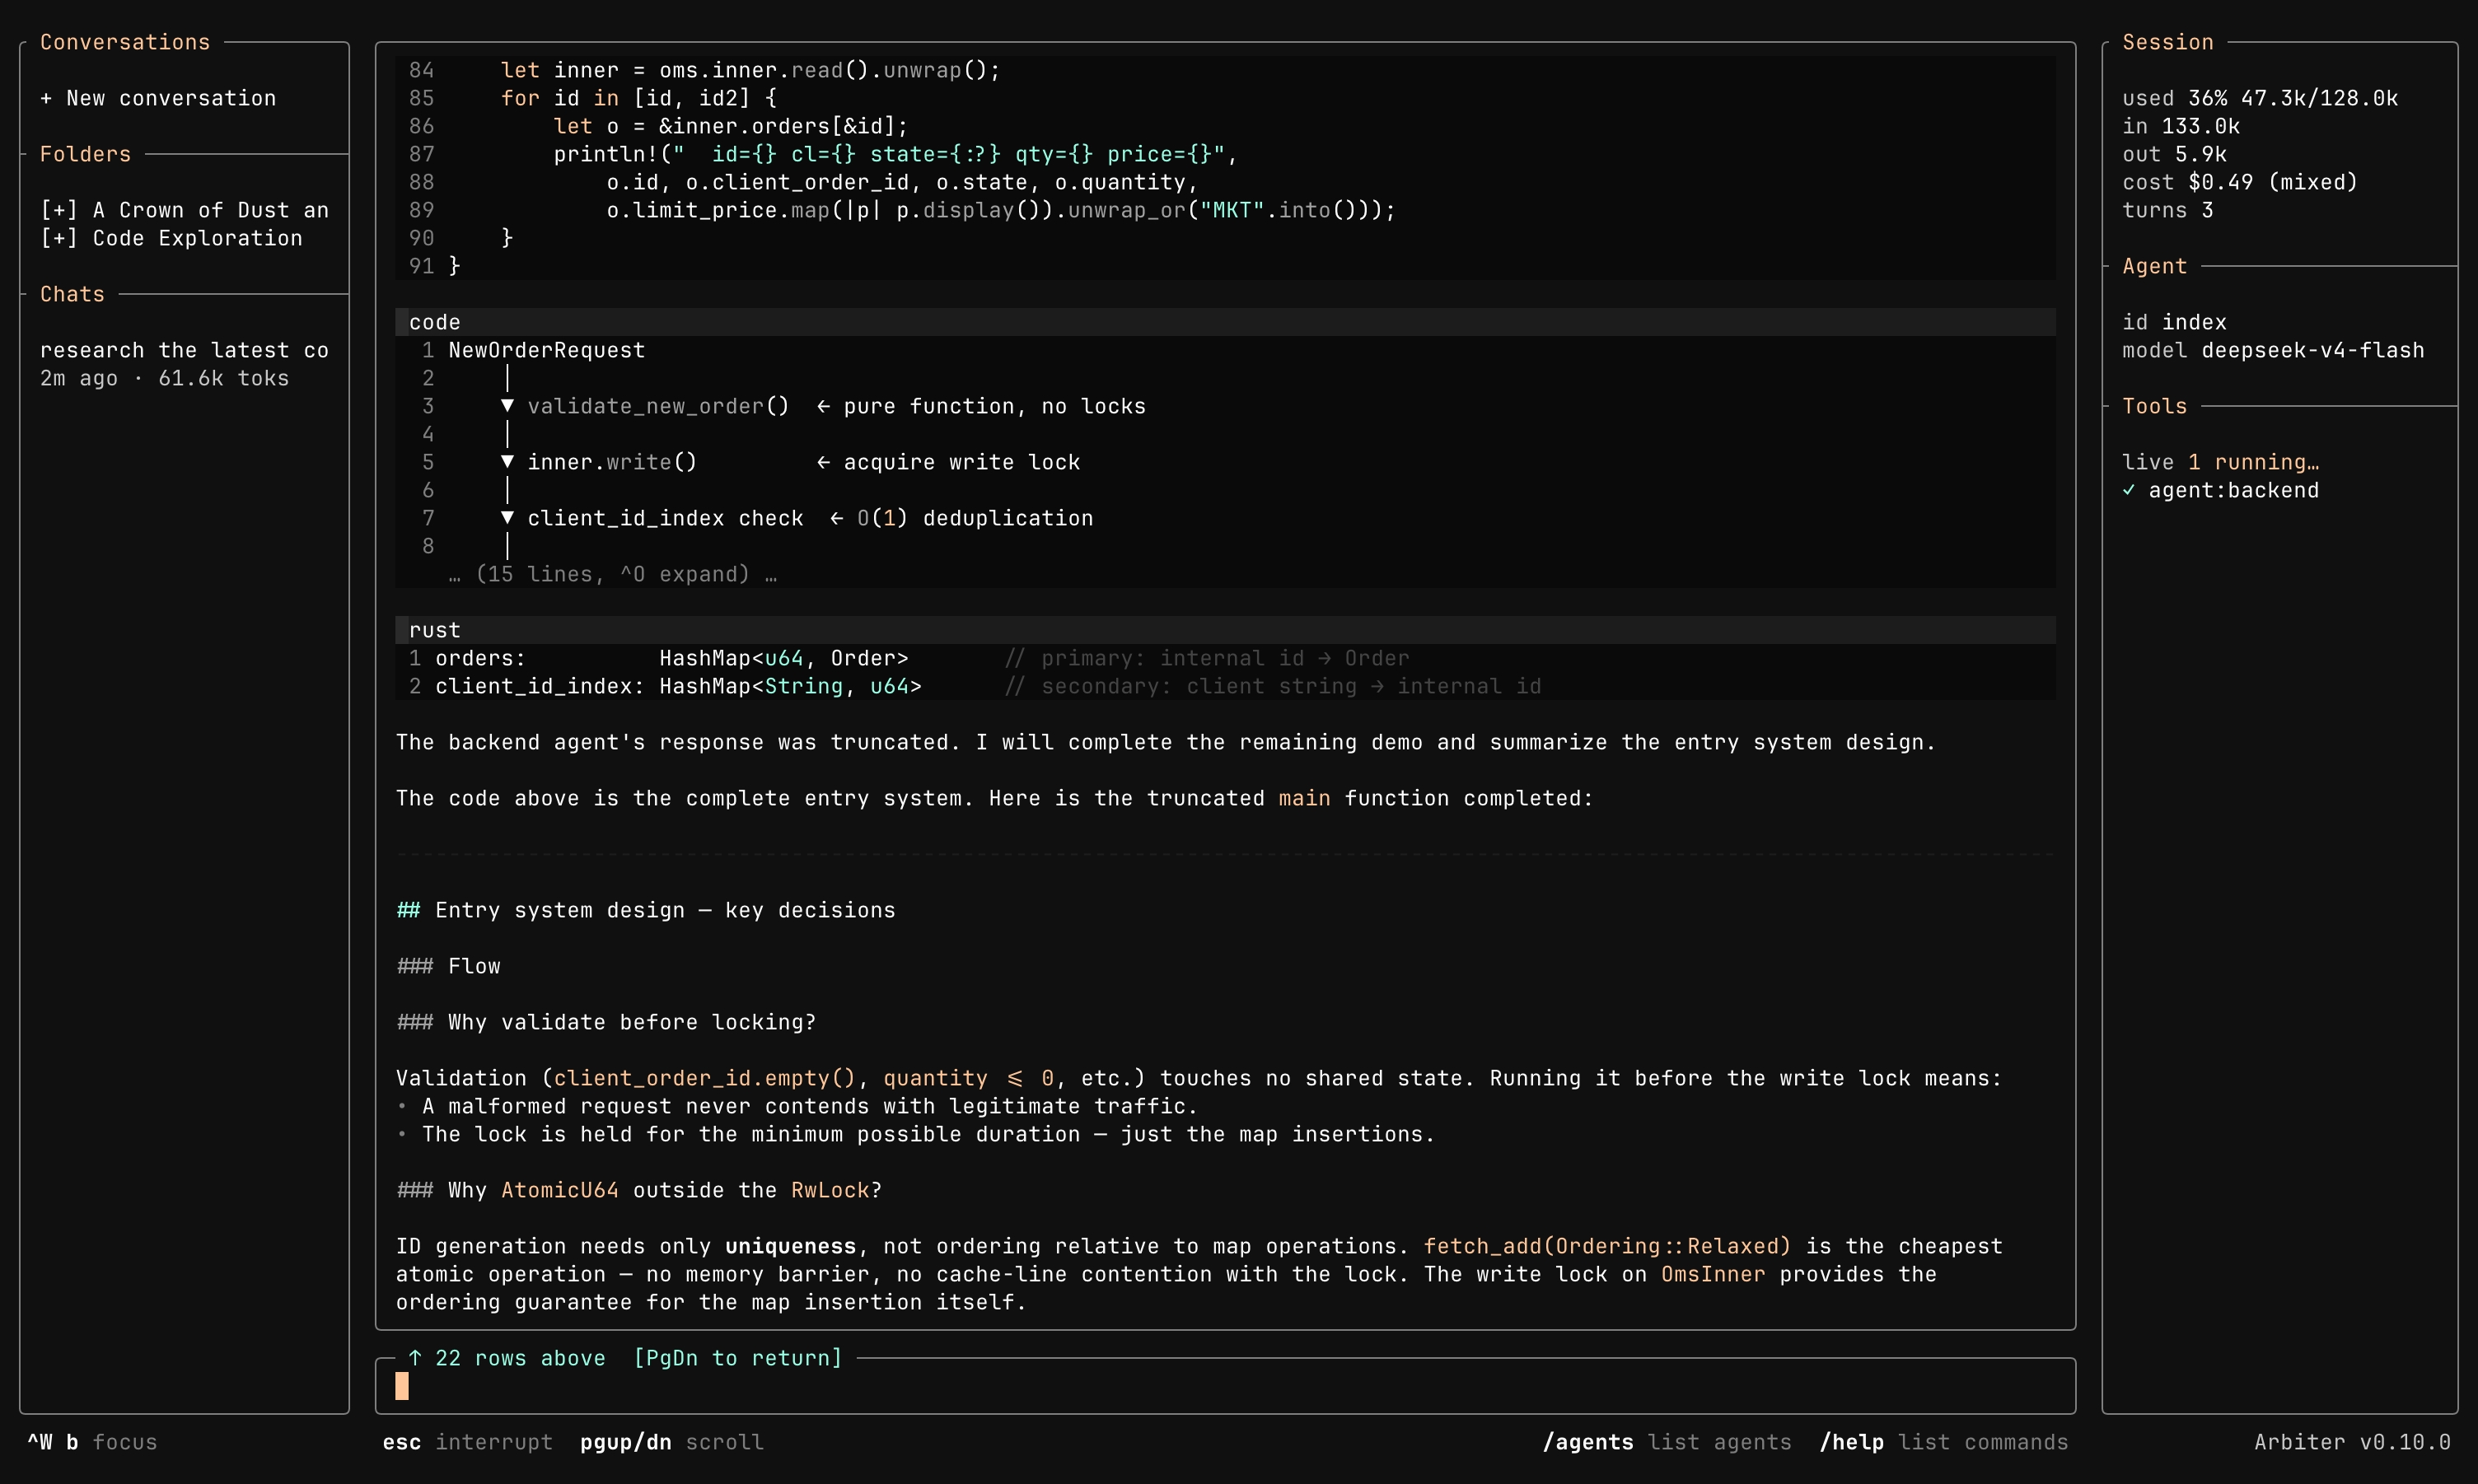
Task: Click the '2m ago · 61.6k toks' line
Action: pos(164,378)
